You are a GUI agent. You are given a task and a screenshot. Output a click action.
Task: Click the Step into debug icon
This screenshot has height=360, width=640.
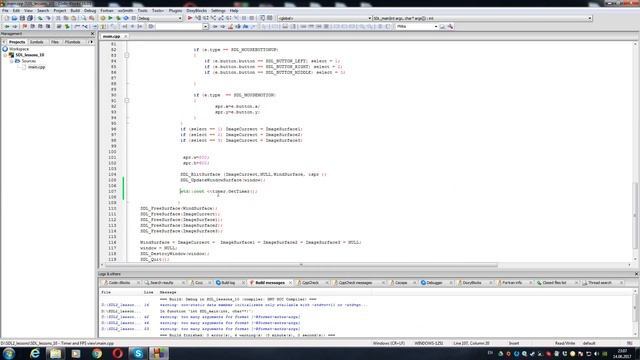[213, 18]
